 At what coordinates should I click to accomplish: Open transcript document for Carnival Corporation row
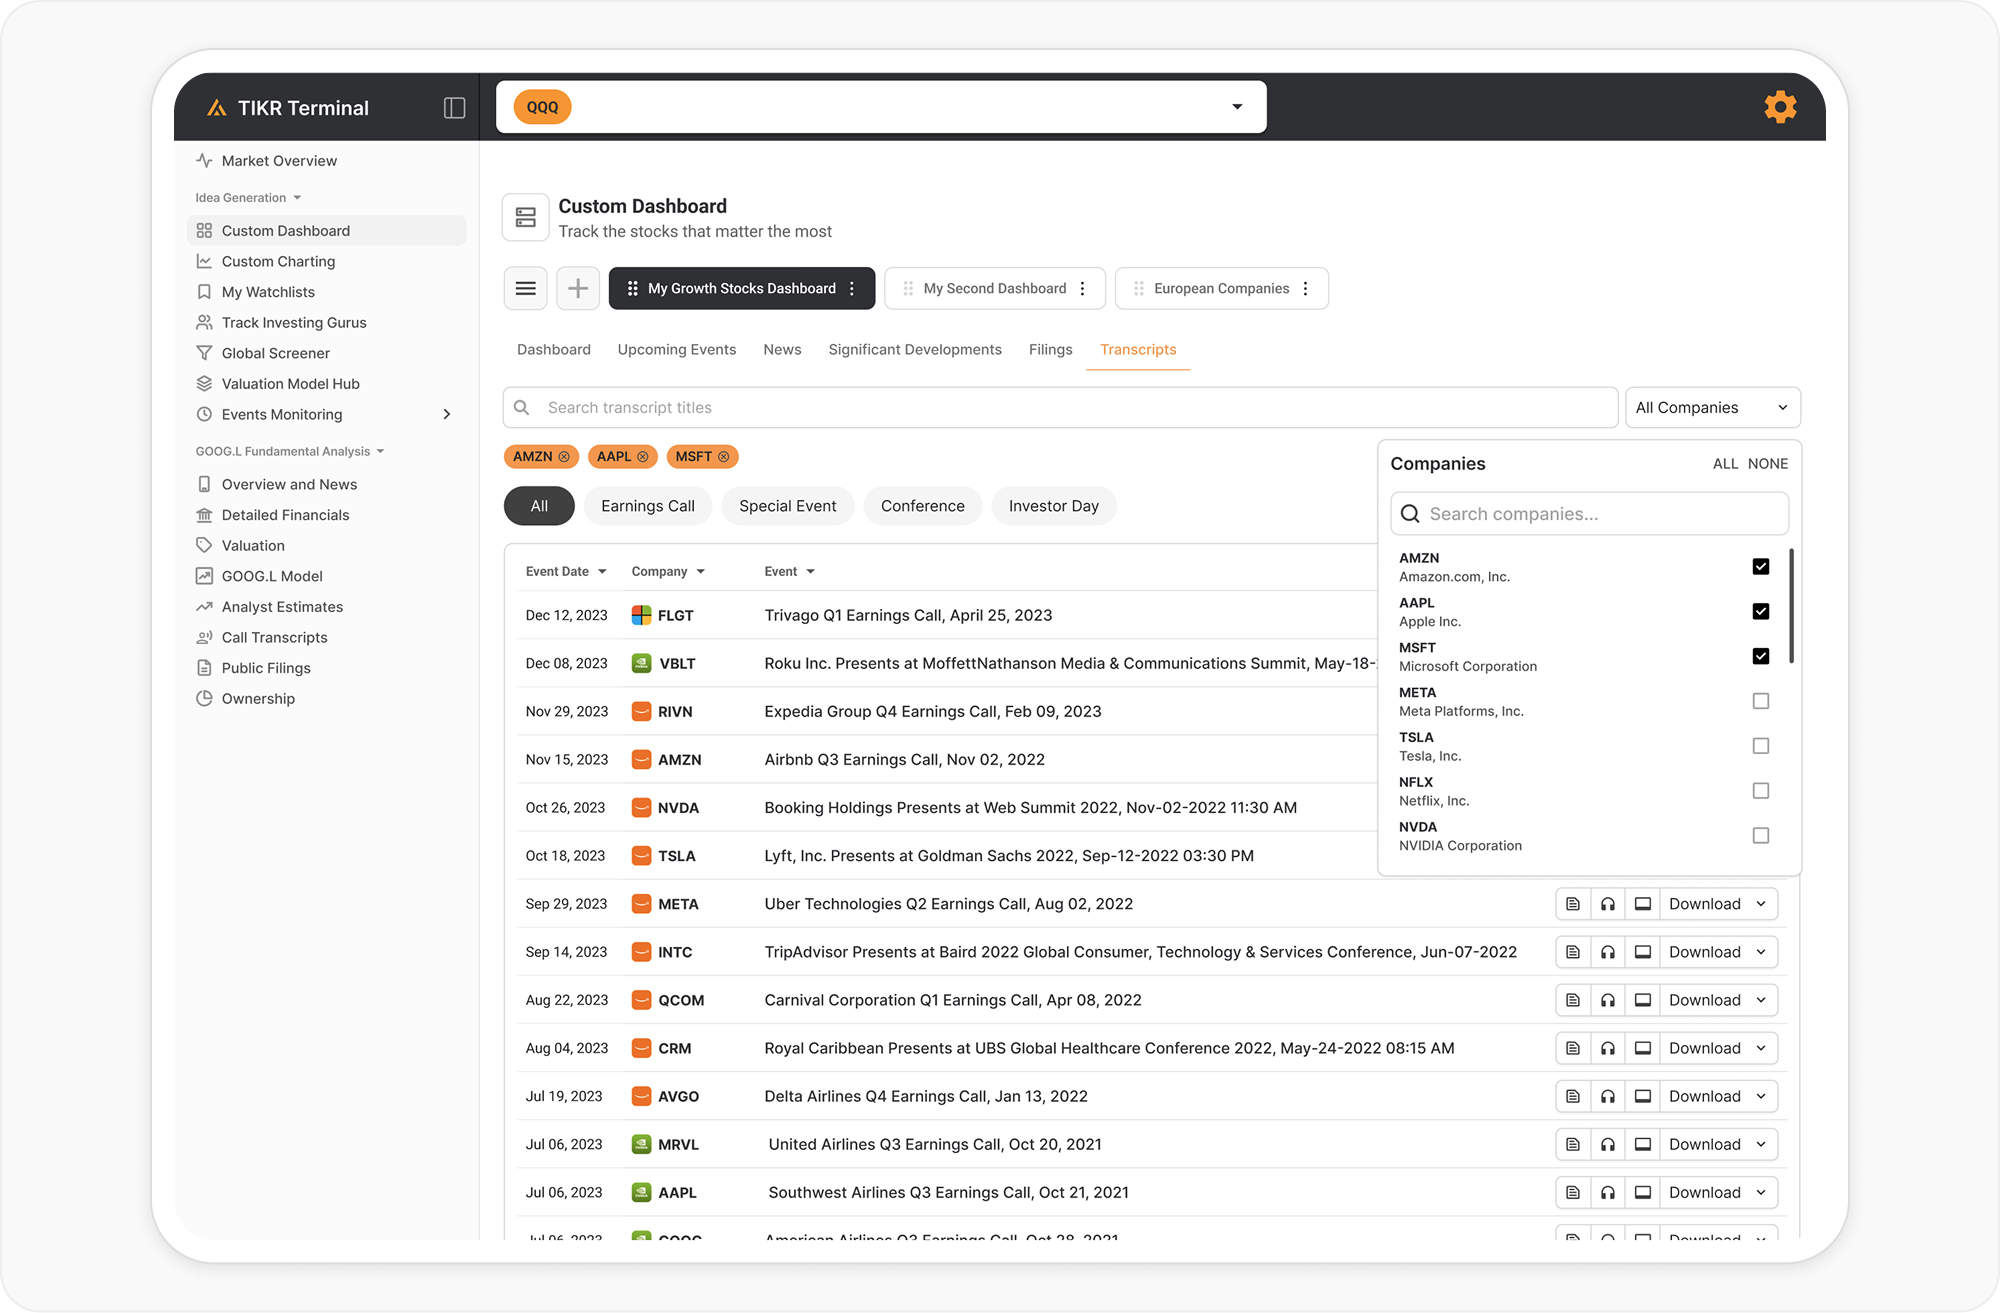click(1573, 1000)
